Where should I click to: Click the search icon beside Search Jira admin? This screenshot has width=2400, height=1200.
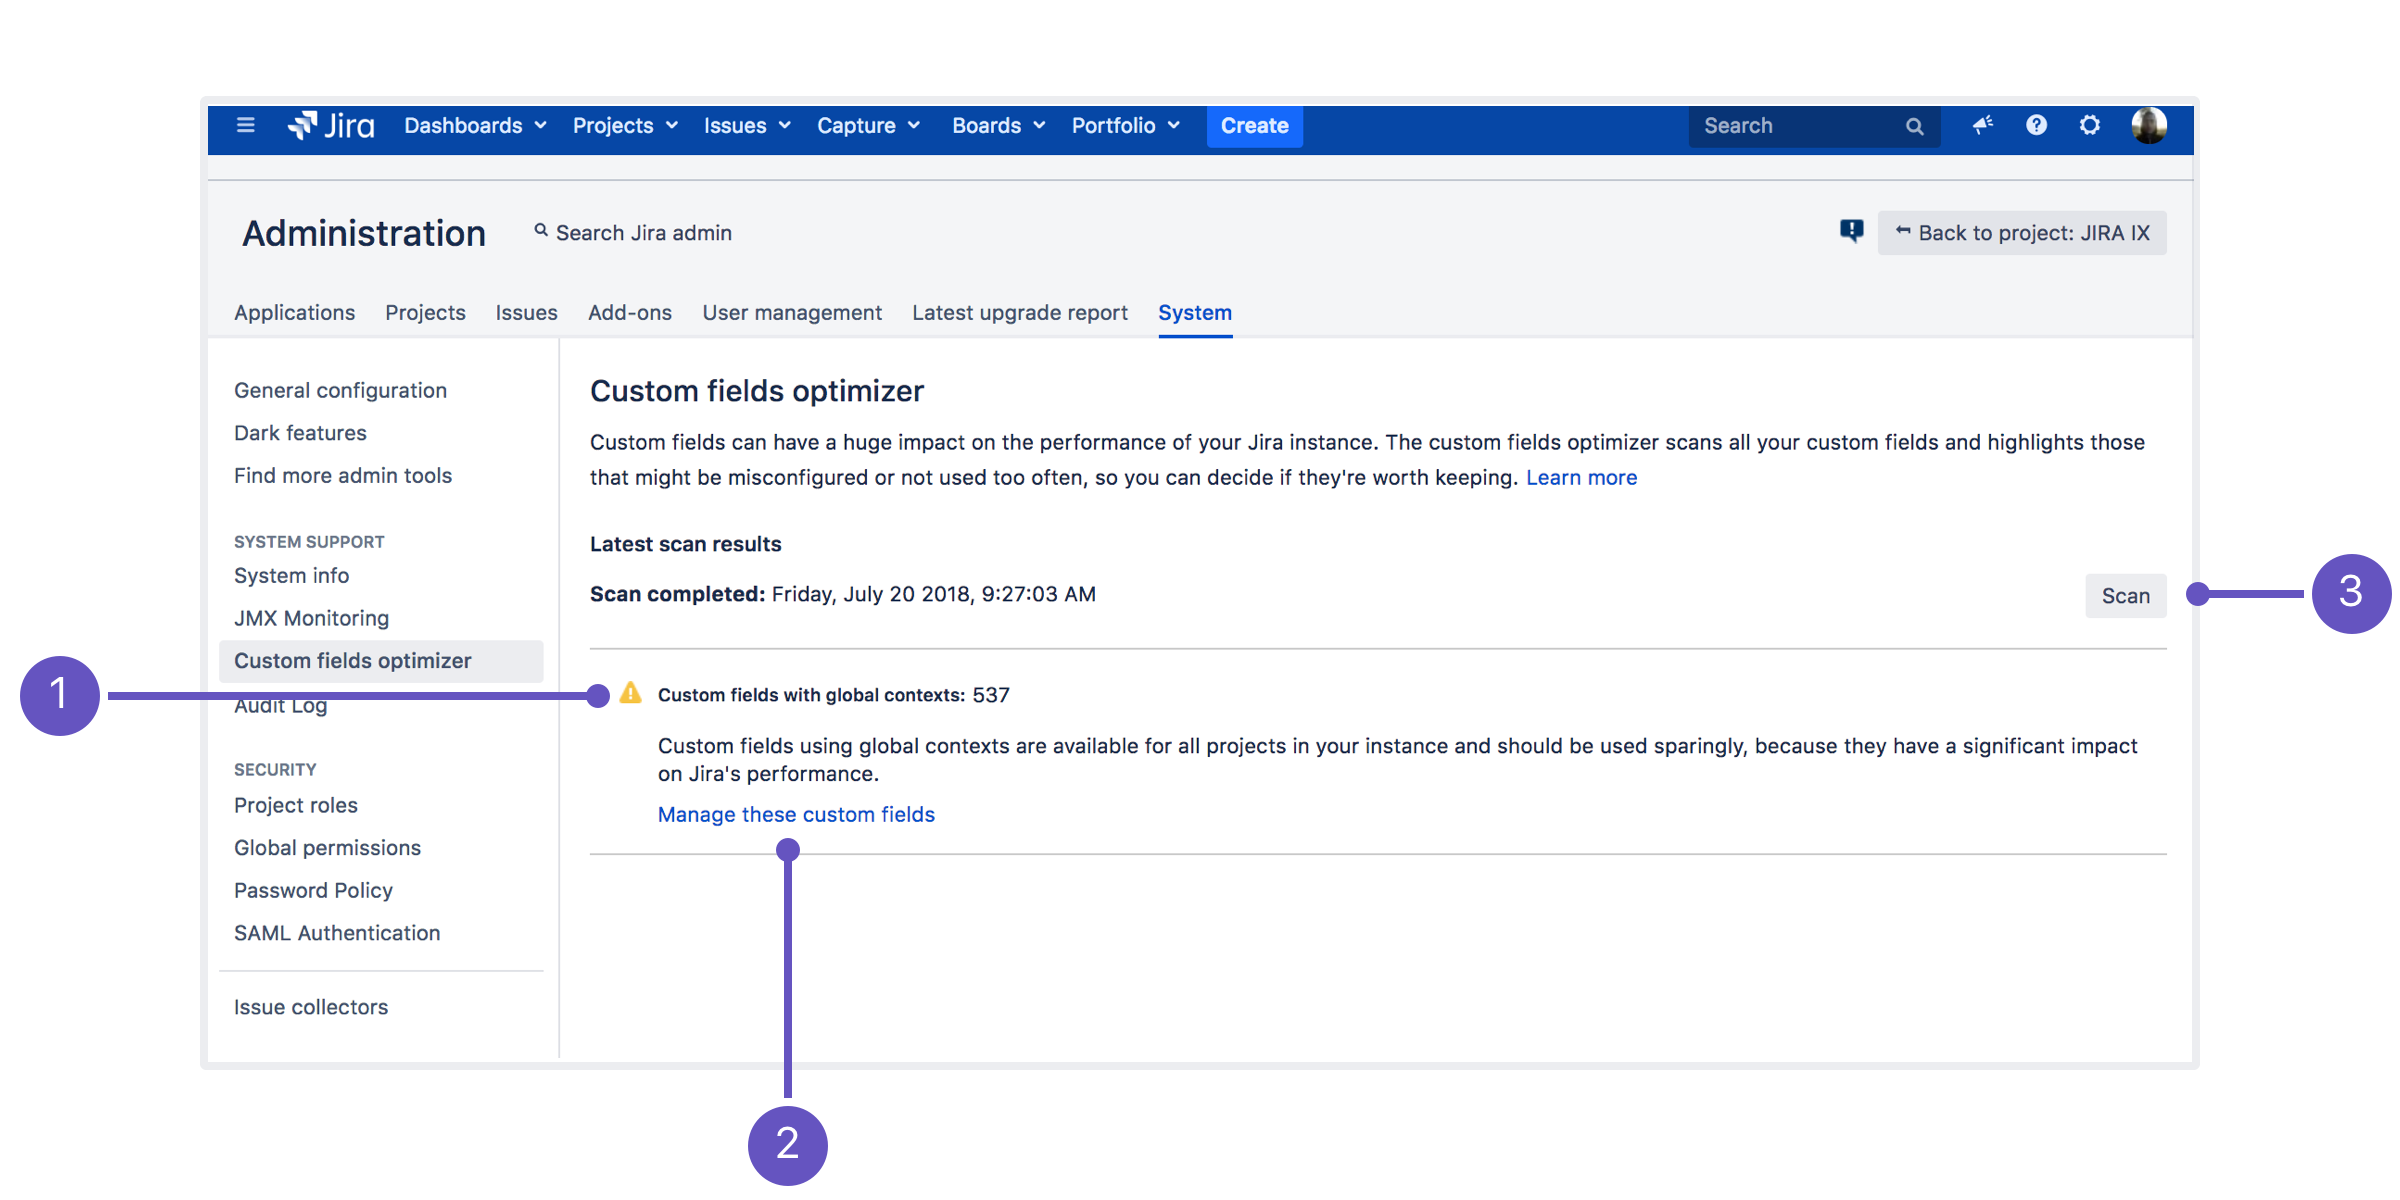click(540, 231)
